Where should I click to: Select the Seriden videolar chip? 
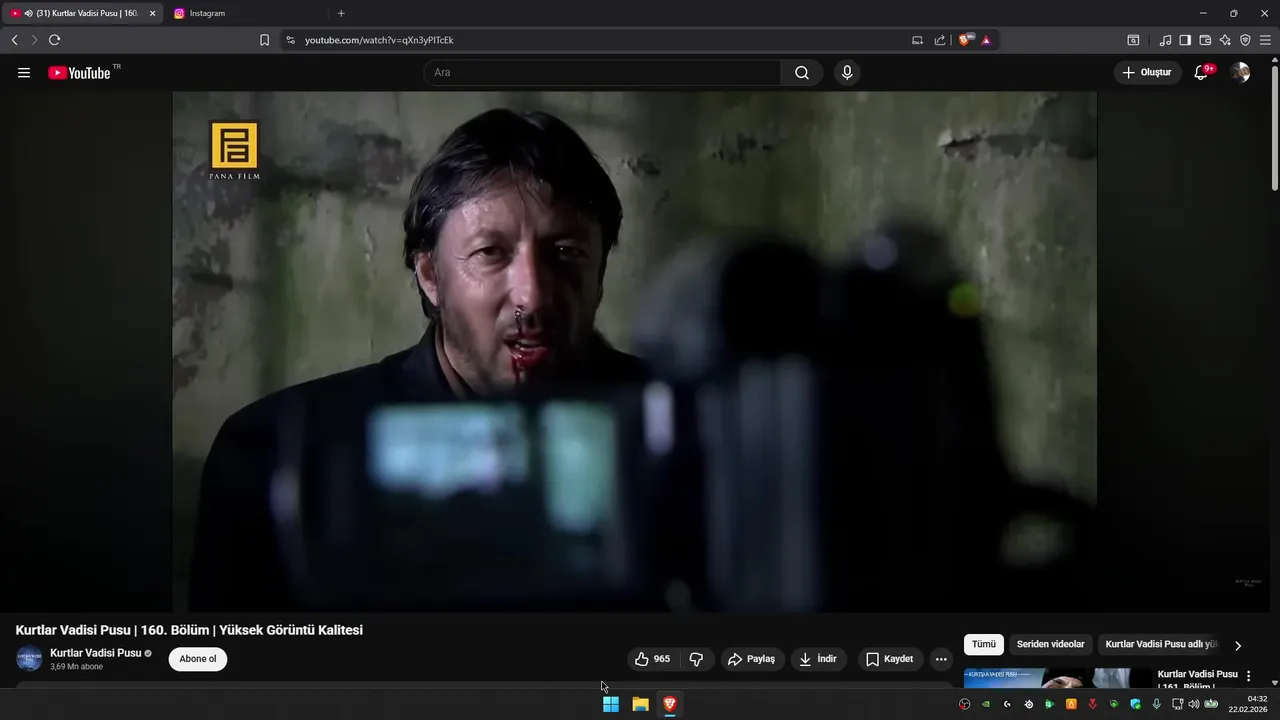click(1050, 644)
